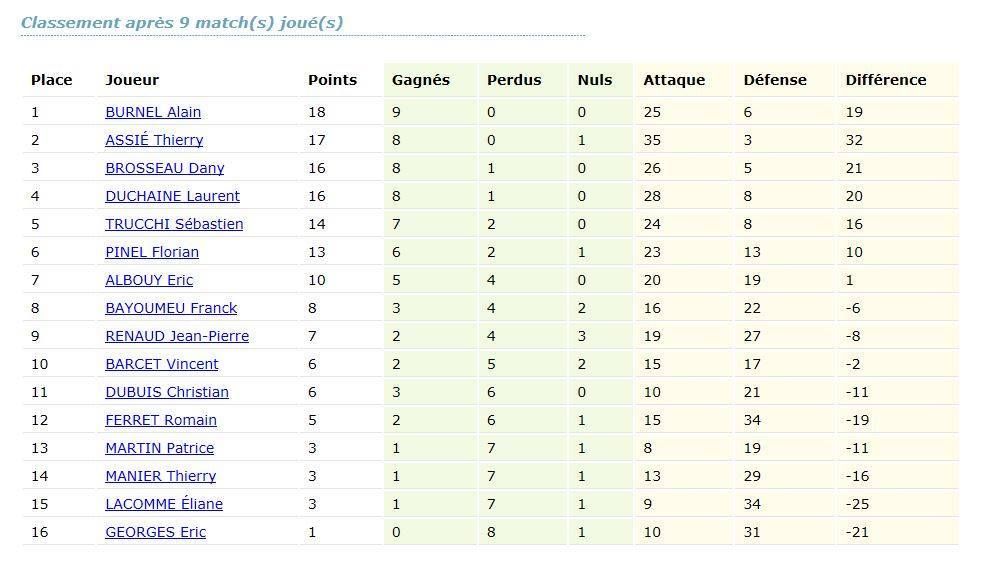Click BAYOUMEU Franck name link
The height and width of the screenshot is (563, 1008).
click(171, 308)
